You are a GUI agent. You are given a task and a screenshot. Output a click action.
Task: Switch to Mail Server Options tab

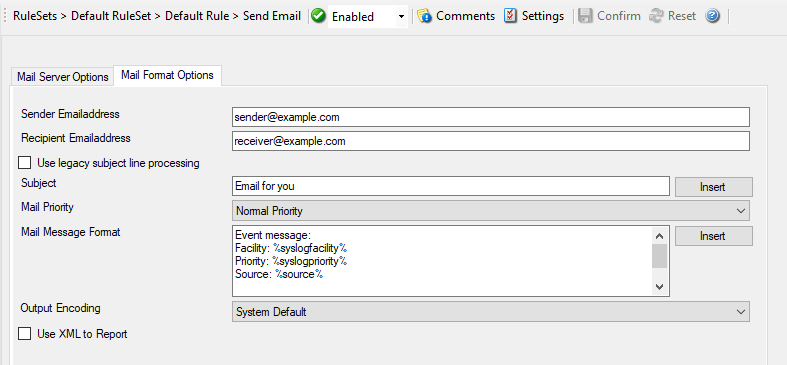coord(63,77)
